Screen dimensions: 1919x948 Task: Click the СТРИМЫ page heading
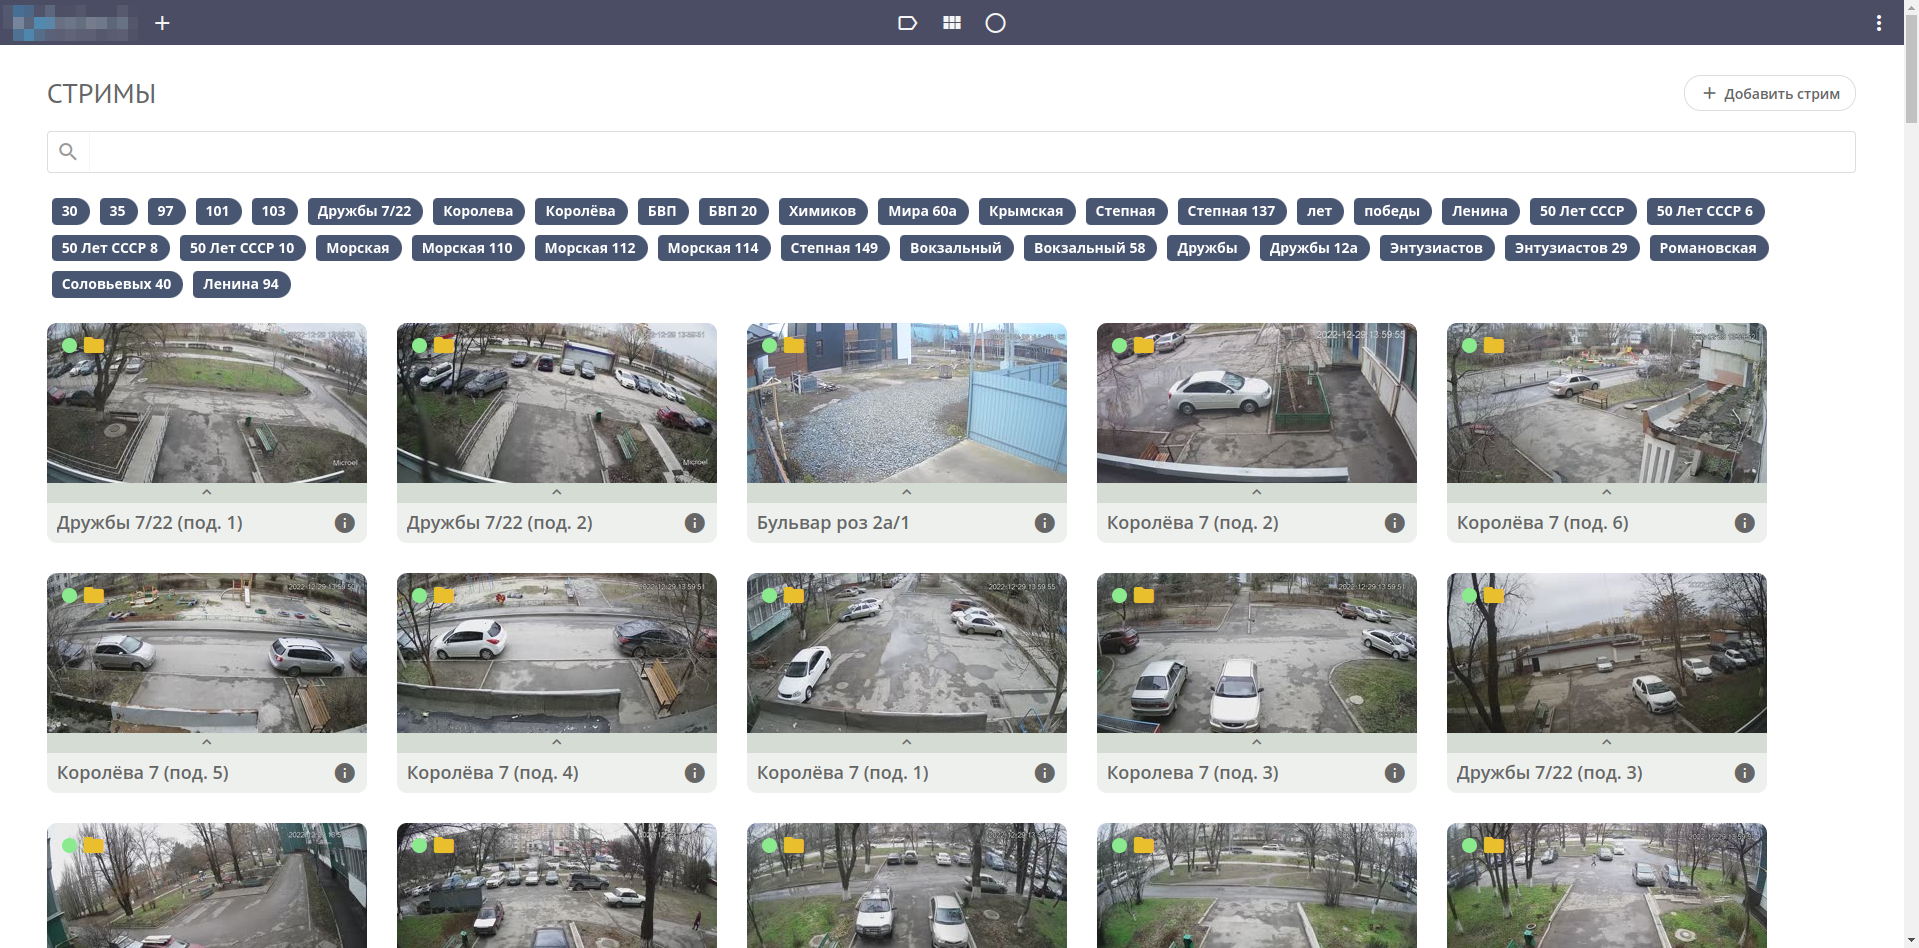[x=101, y=94]
